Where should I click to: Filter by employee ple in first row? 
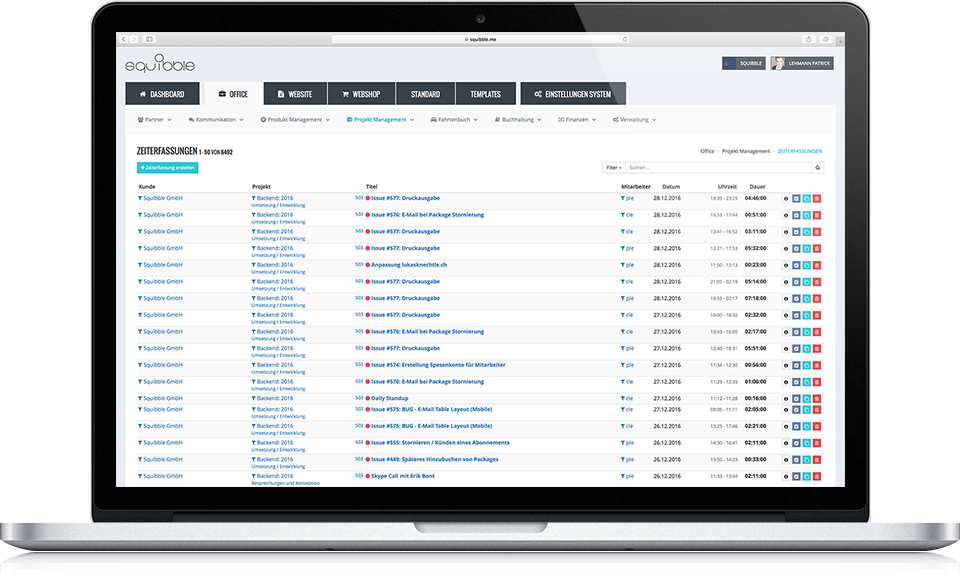(628, 198)
